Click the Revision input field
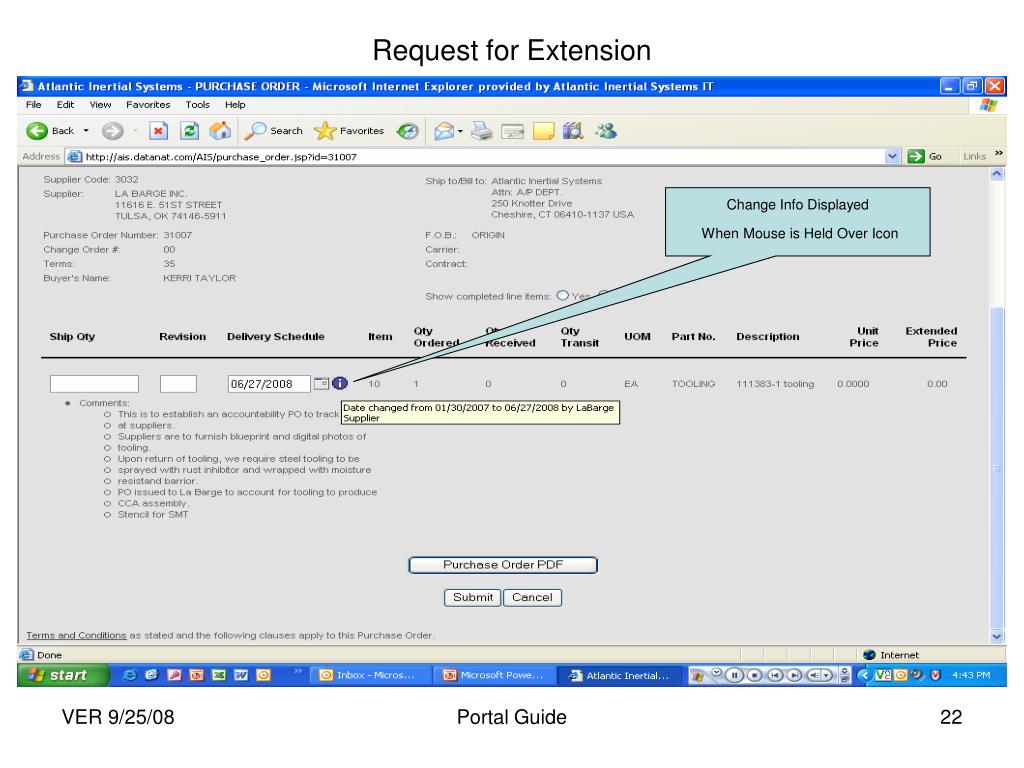This screenshot has width=1024, height=768. click(x=178, y=383)
